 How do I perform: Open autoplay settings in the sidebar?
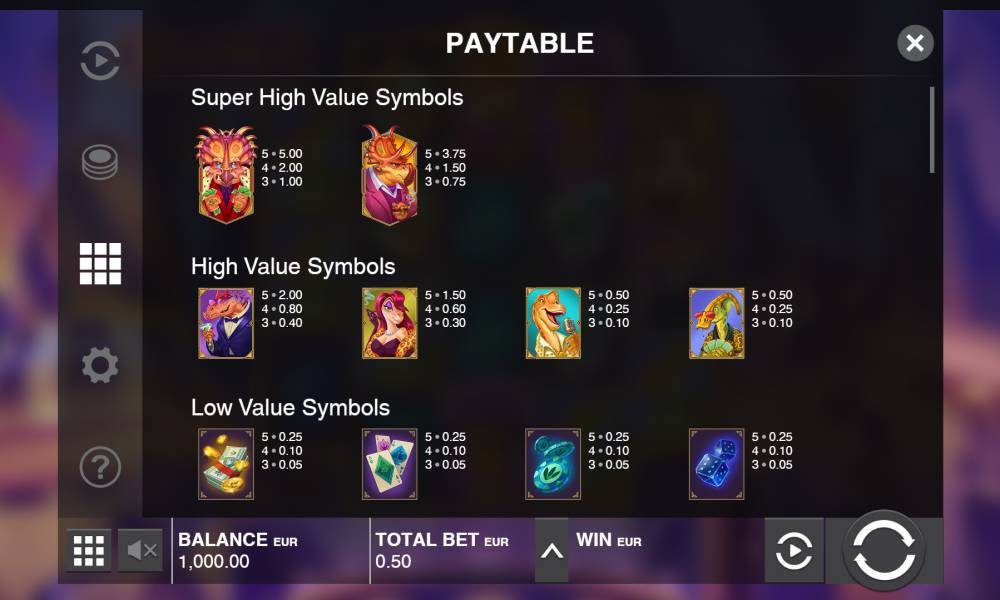click(x=100, y=61)
